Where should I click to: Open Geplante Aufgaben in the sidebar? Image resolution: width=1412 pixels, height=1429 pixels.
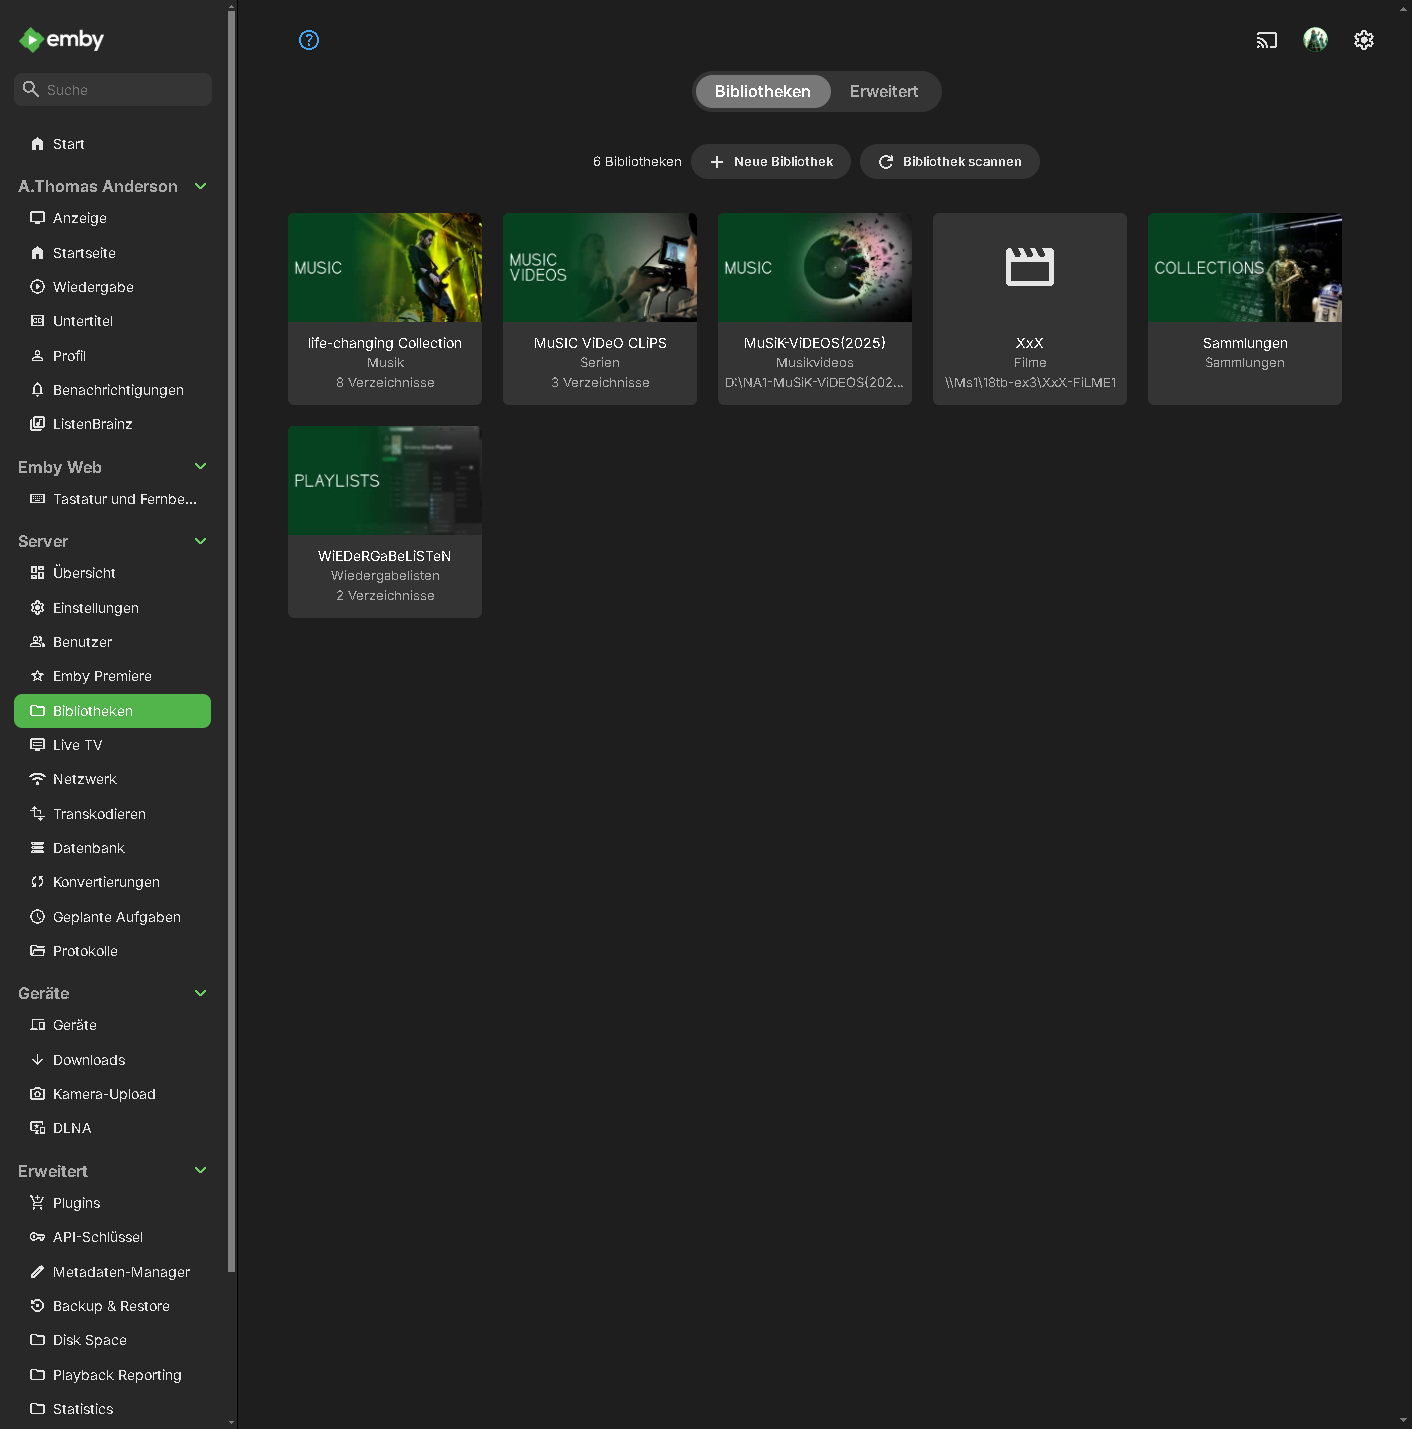tap(116, 917)
